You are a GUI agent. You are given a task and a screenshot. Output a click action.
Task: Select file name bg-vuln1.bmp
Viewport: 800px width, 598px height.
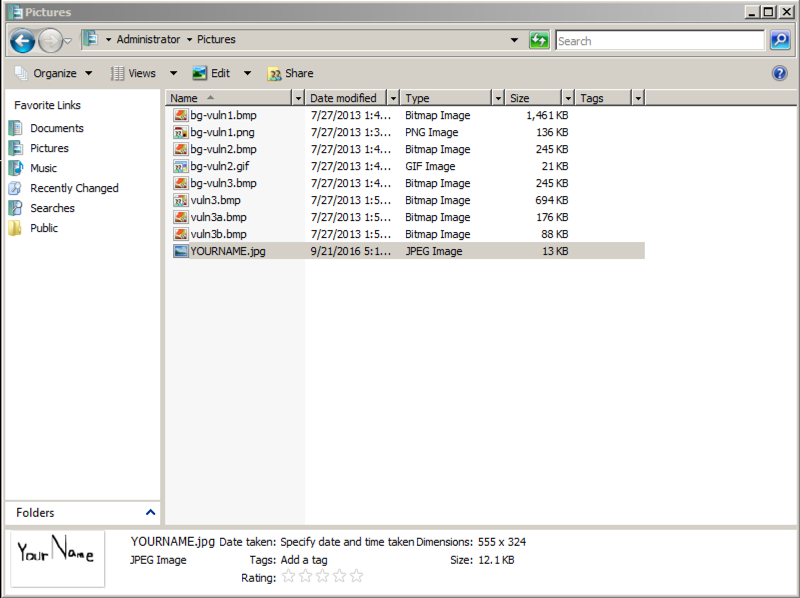tap(223, 115)
